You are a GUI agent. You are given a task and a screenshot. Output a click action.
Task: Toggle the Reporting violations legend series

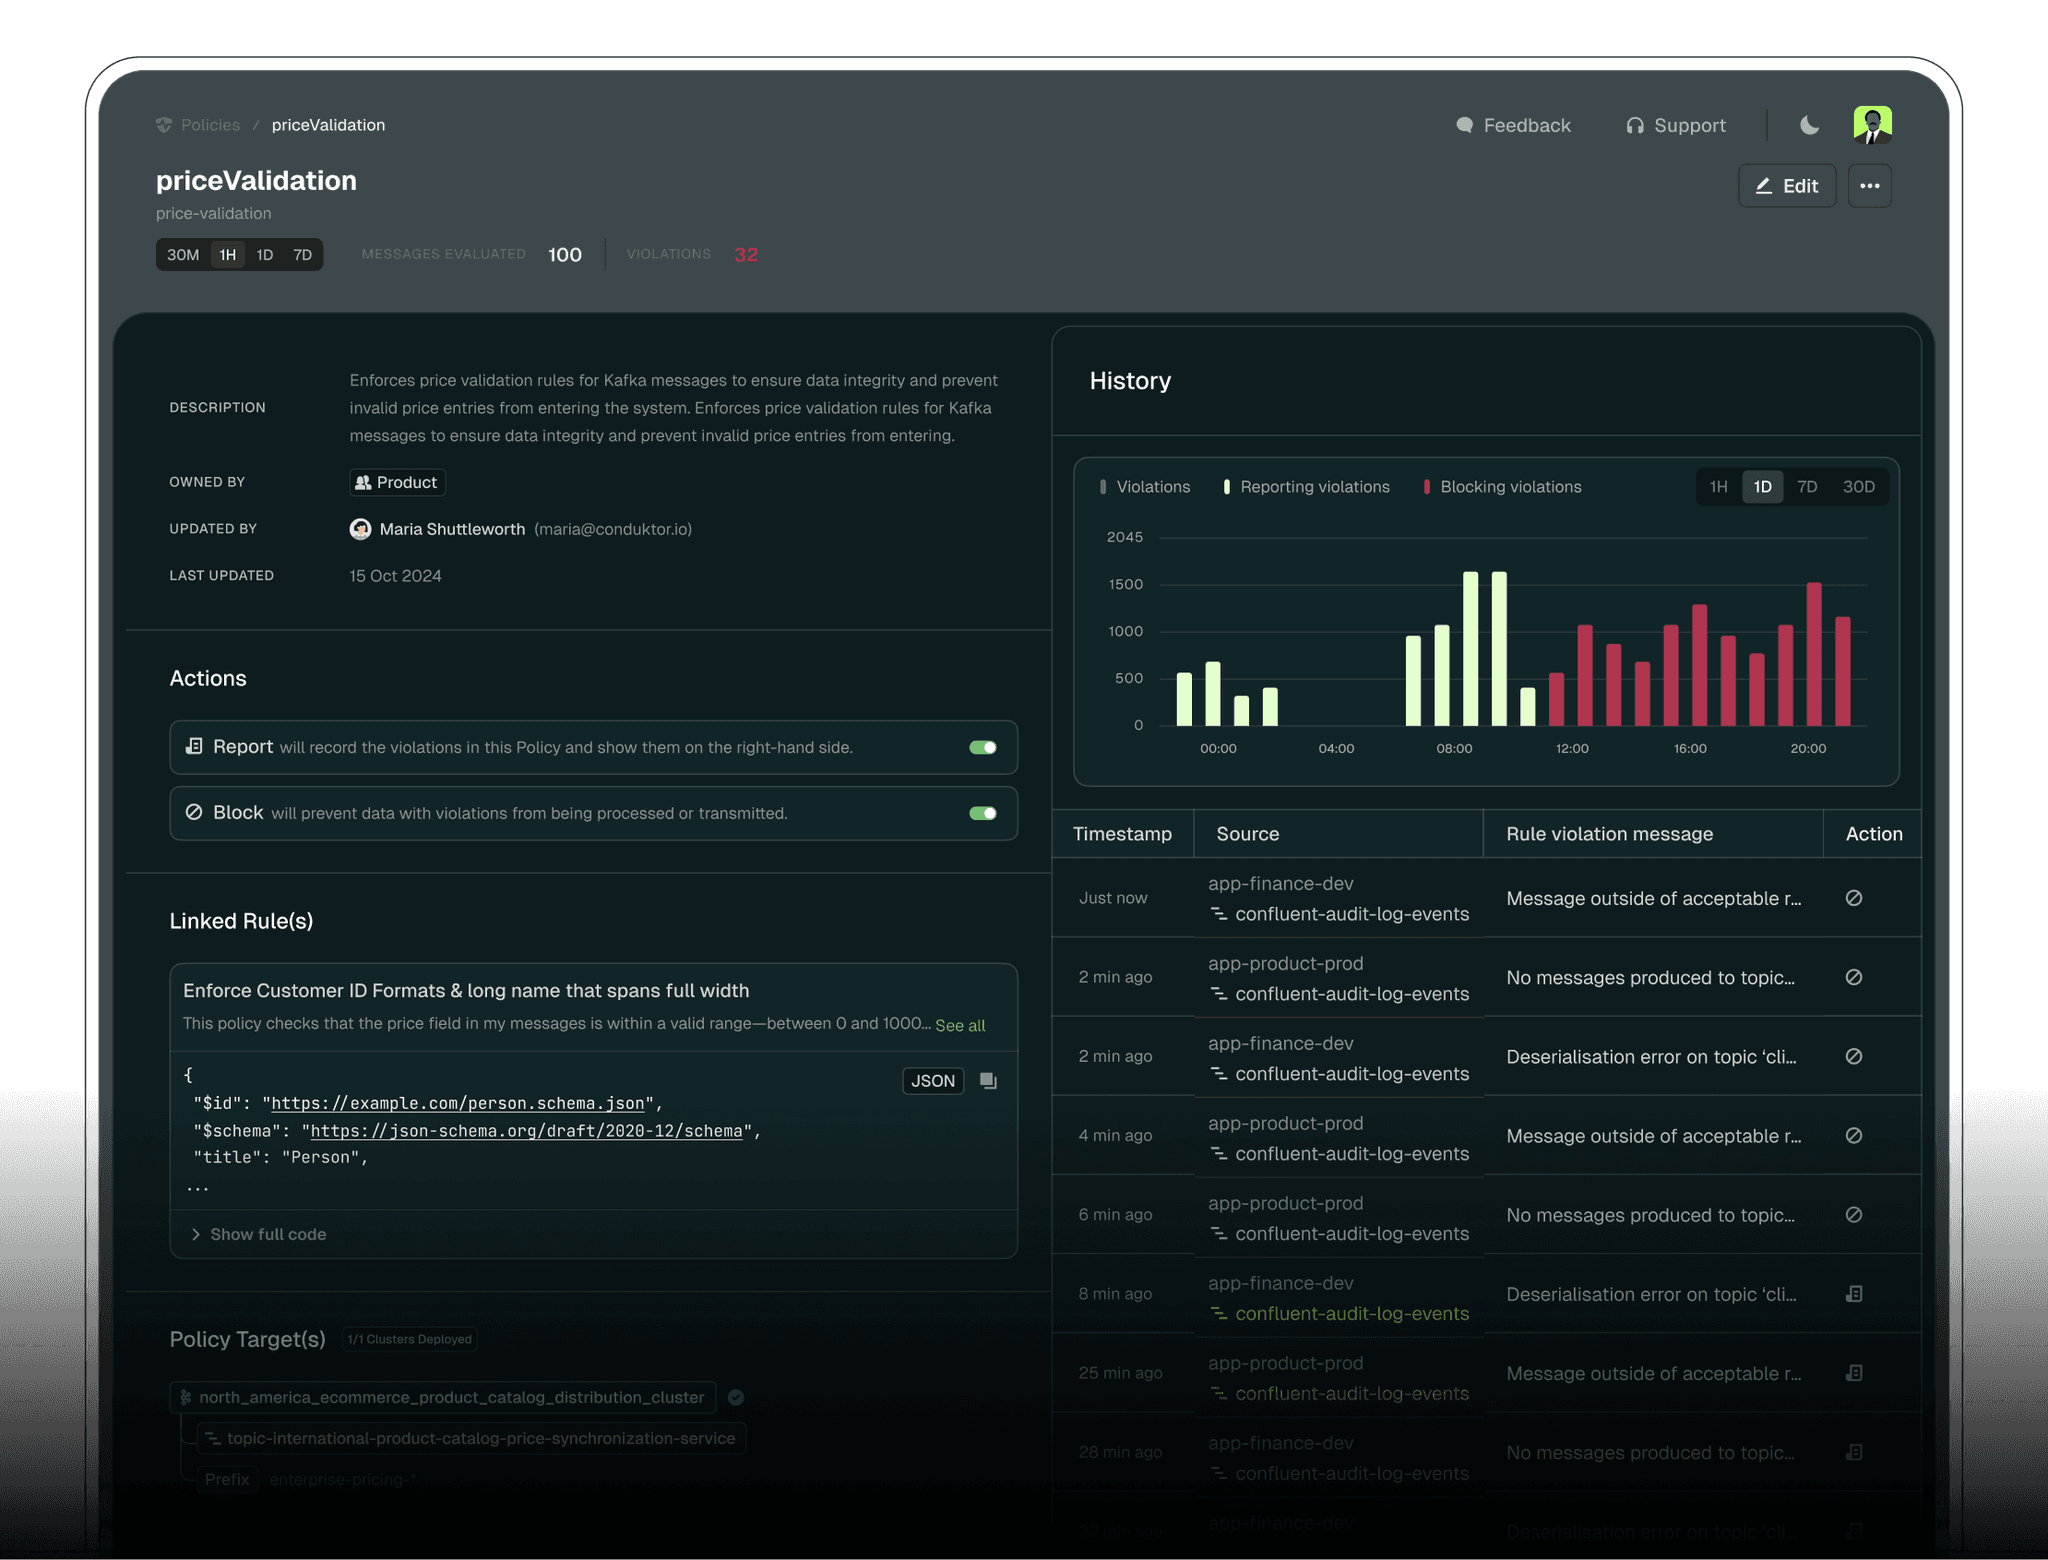coord(1305,487)
